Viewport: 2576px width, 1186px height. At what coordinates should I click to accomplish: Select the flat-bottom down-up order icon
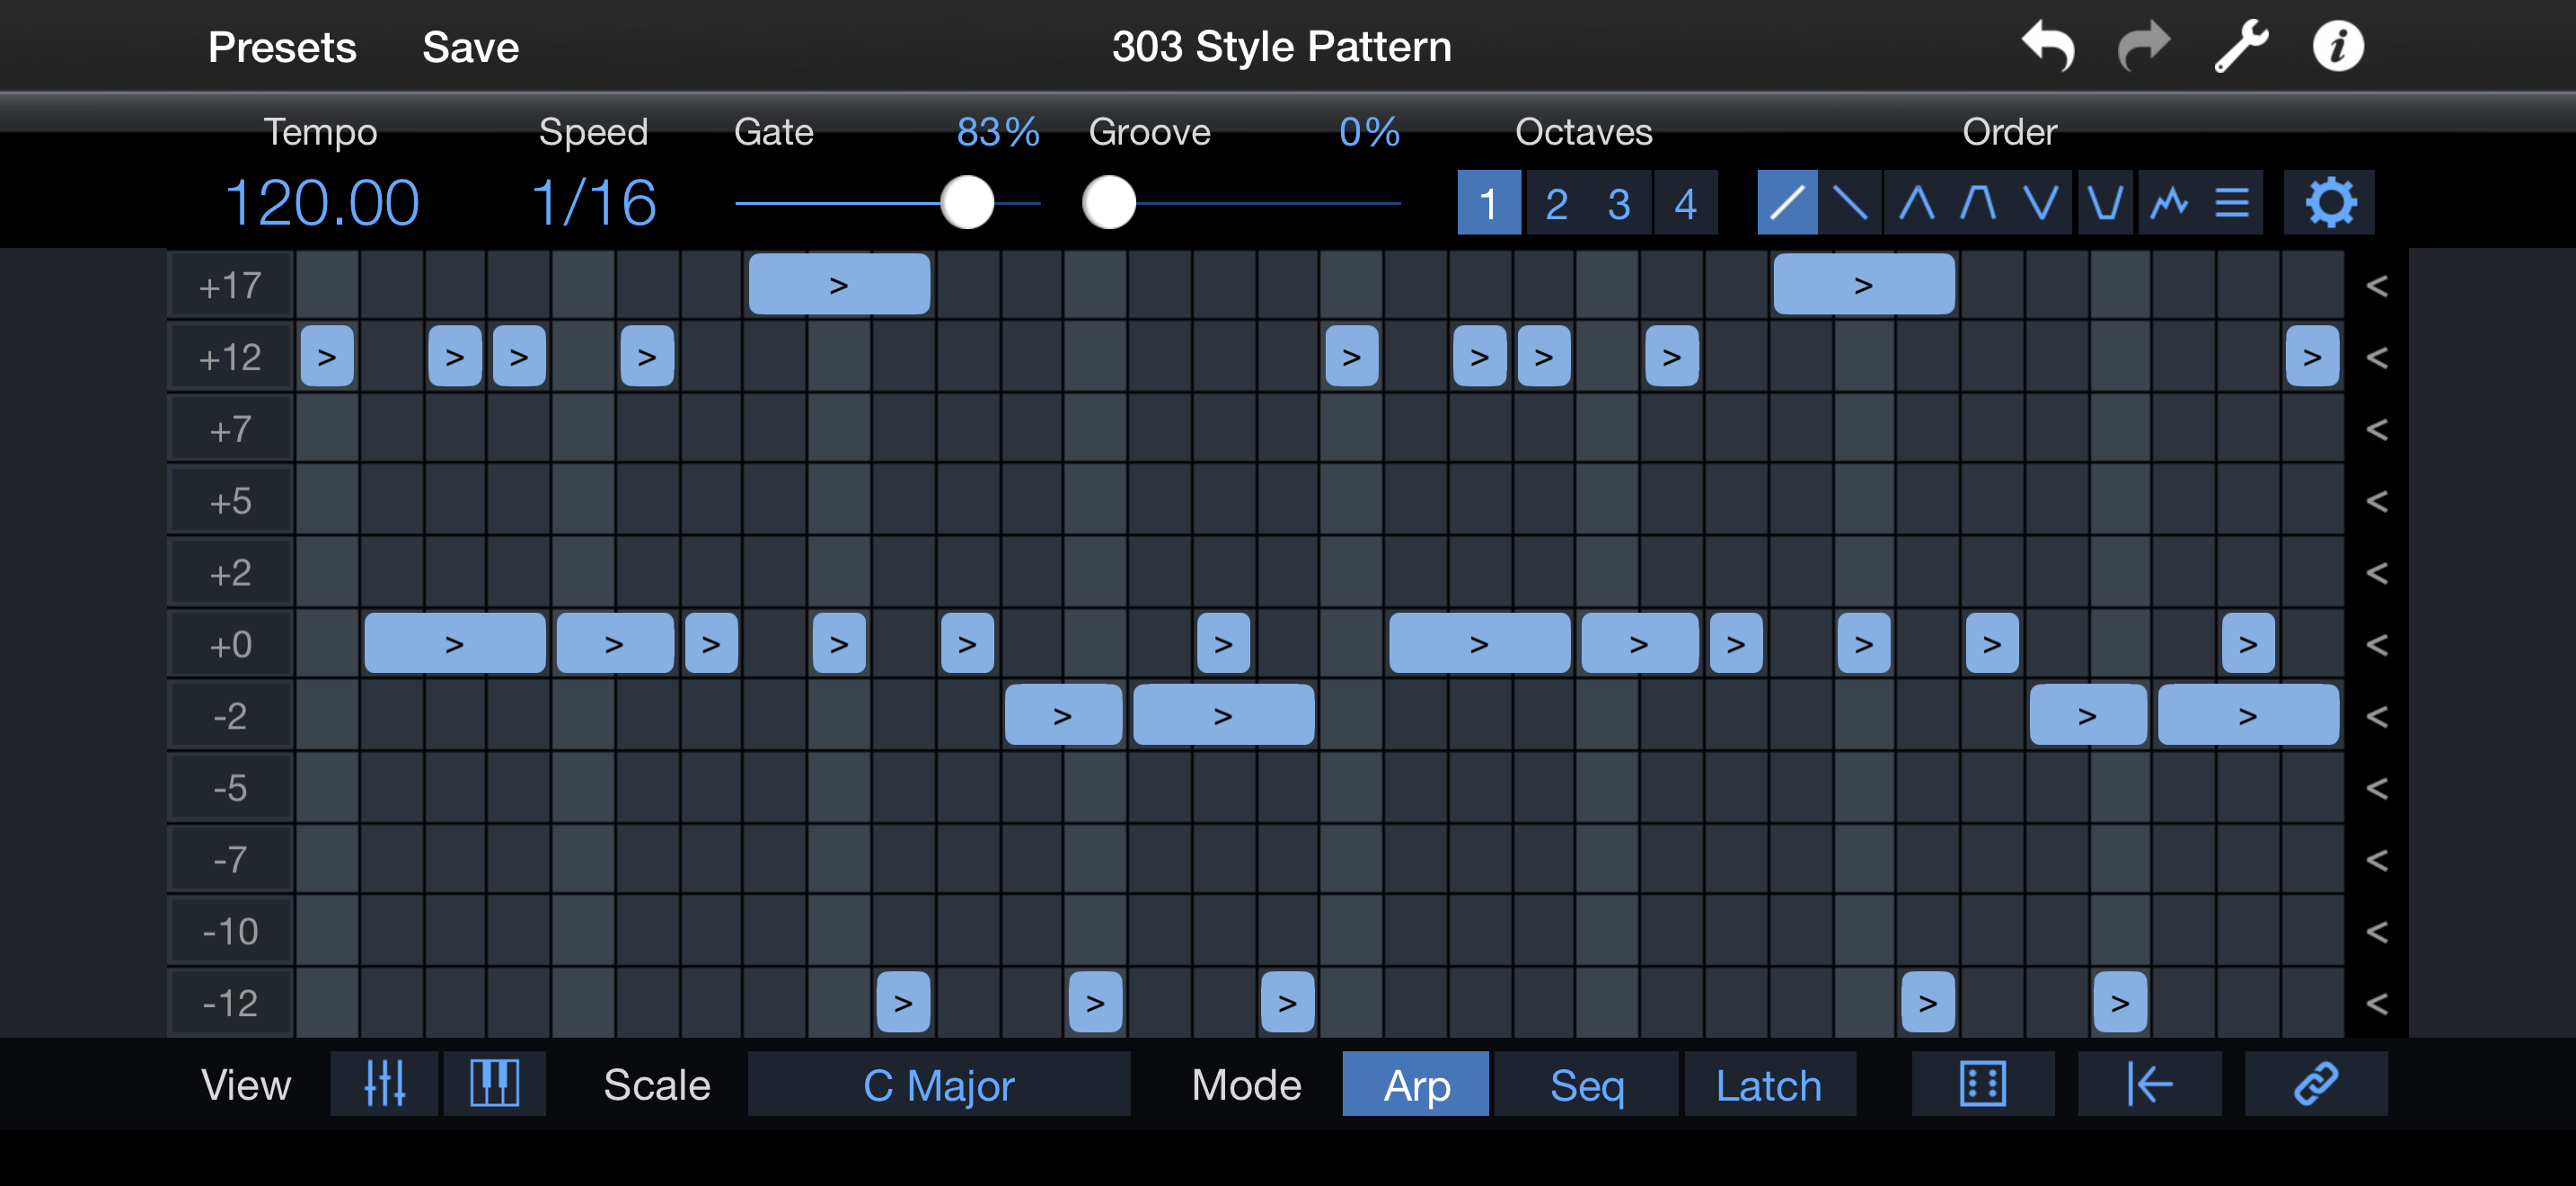coord(2105,203)
